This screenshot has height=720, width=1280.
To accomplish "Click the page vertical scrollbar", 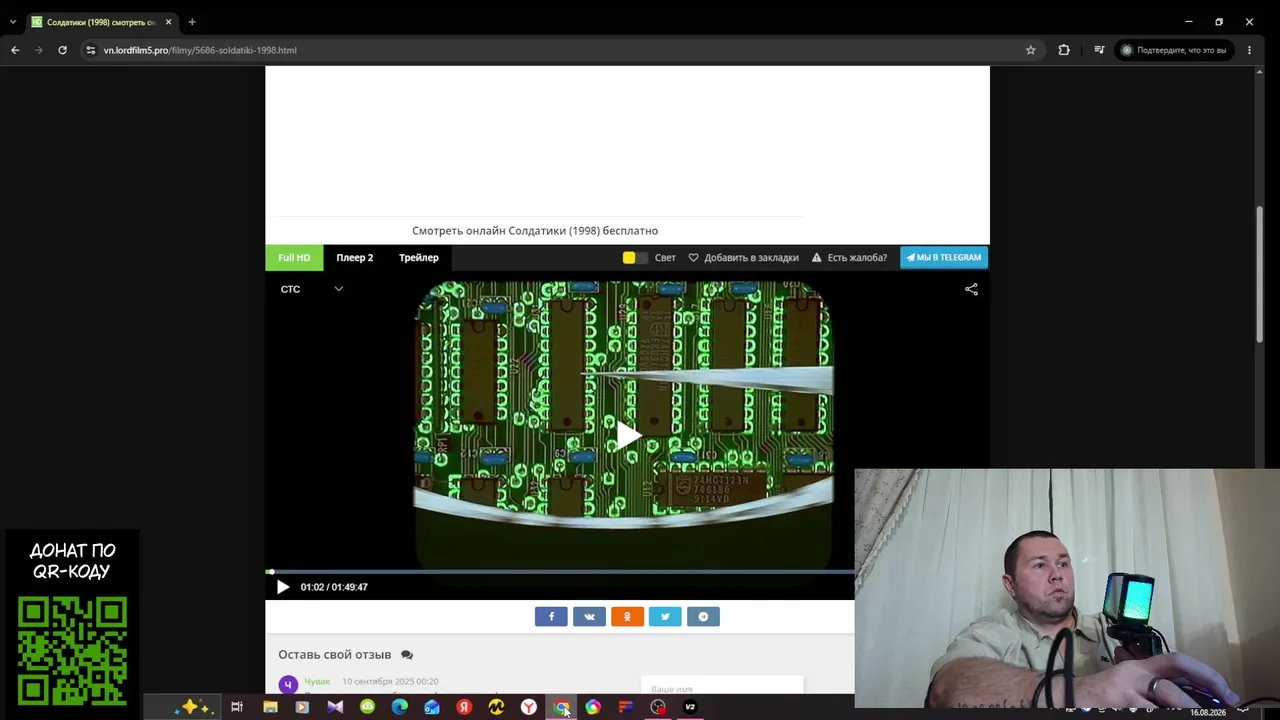I will [1259, 275].
